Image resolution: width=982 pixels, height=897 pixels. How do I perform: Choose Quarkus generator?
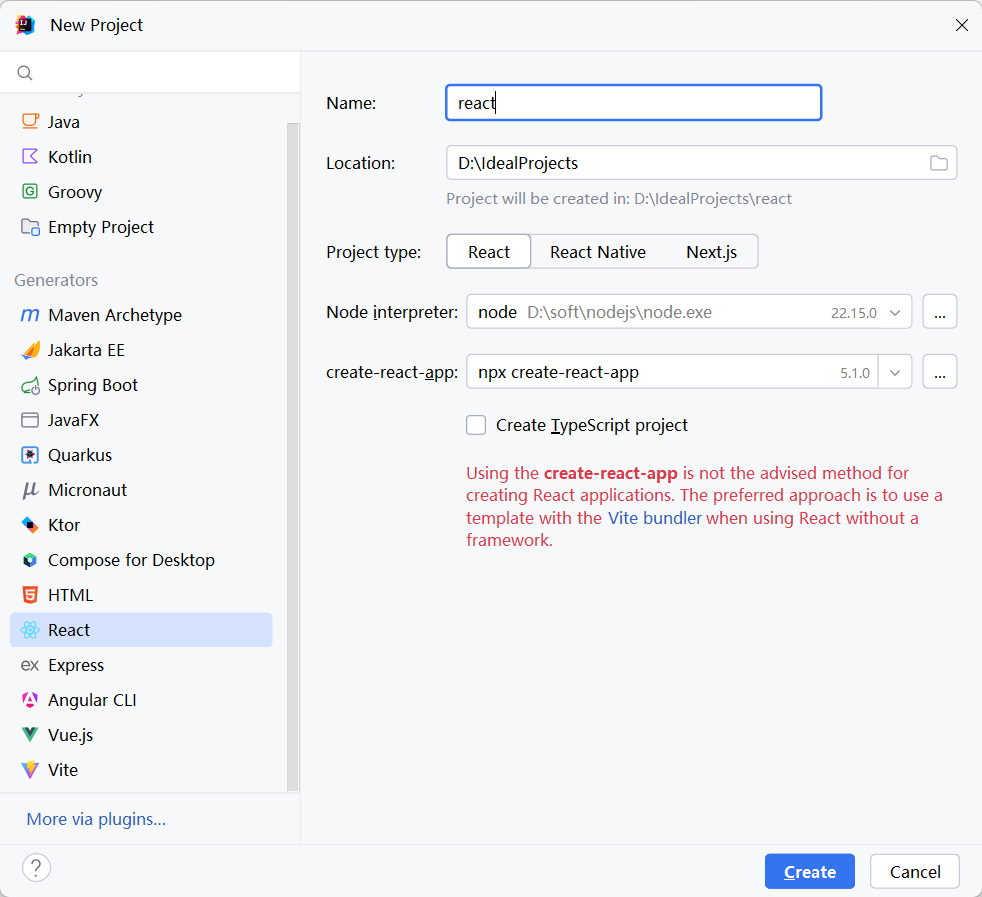142,455
